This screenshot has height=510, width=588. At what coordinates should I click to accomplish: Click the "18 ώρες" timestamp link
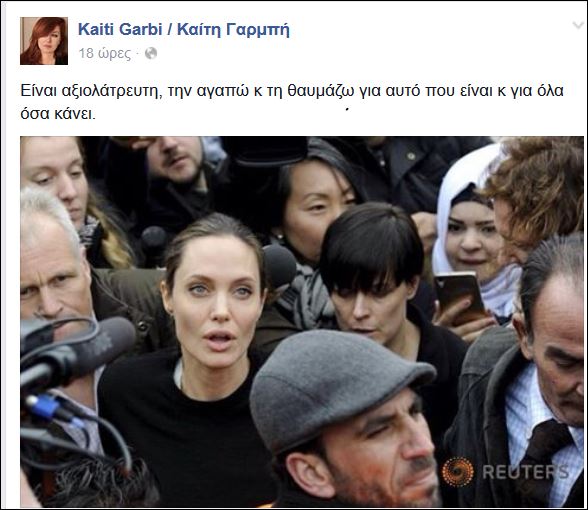point(105,54)
